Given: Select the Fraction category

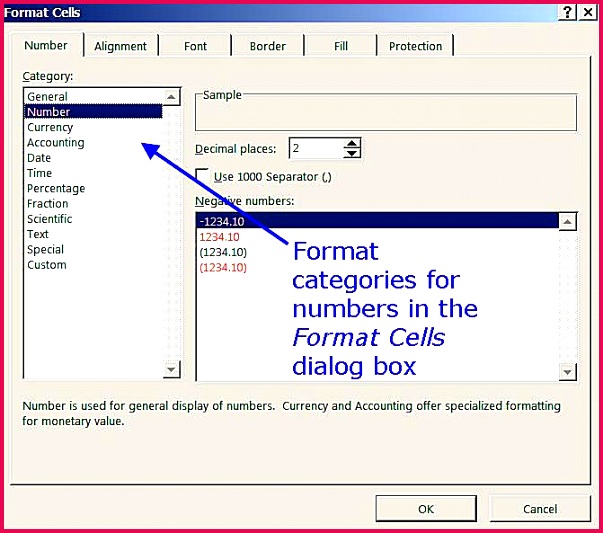Looking at the screenshot, I should tap(93, 203).
